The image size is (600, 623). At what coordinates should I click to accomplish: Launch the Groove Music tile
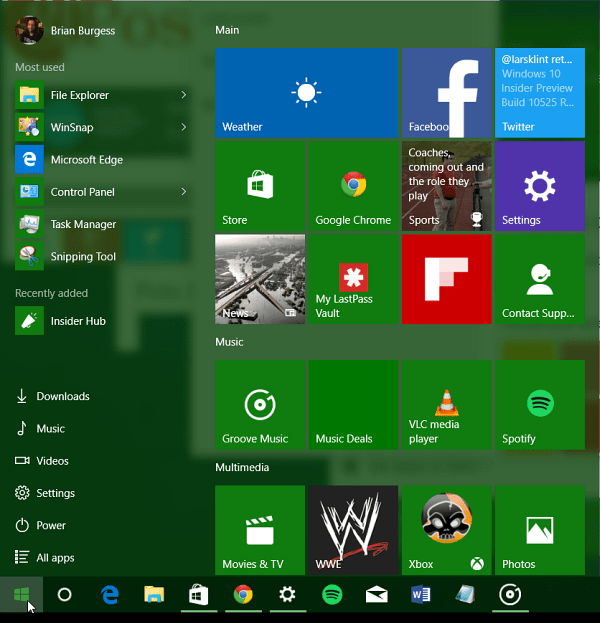point(260,405)
